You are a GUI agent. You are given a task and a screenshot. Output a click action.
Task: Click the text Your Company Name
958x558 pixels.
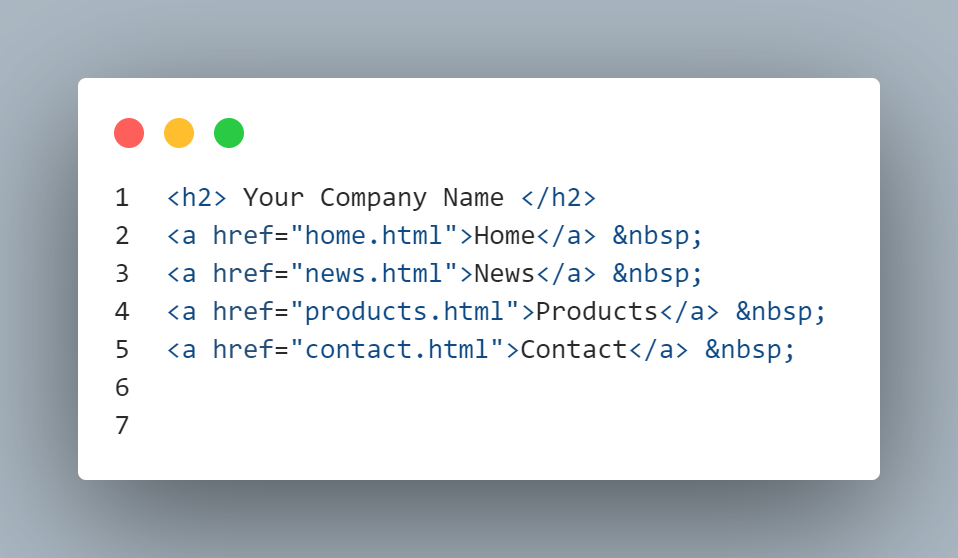[373, 198]
